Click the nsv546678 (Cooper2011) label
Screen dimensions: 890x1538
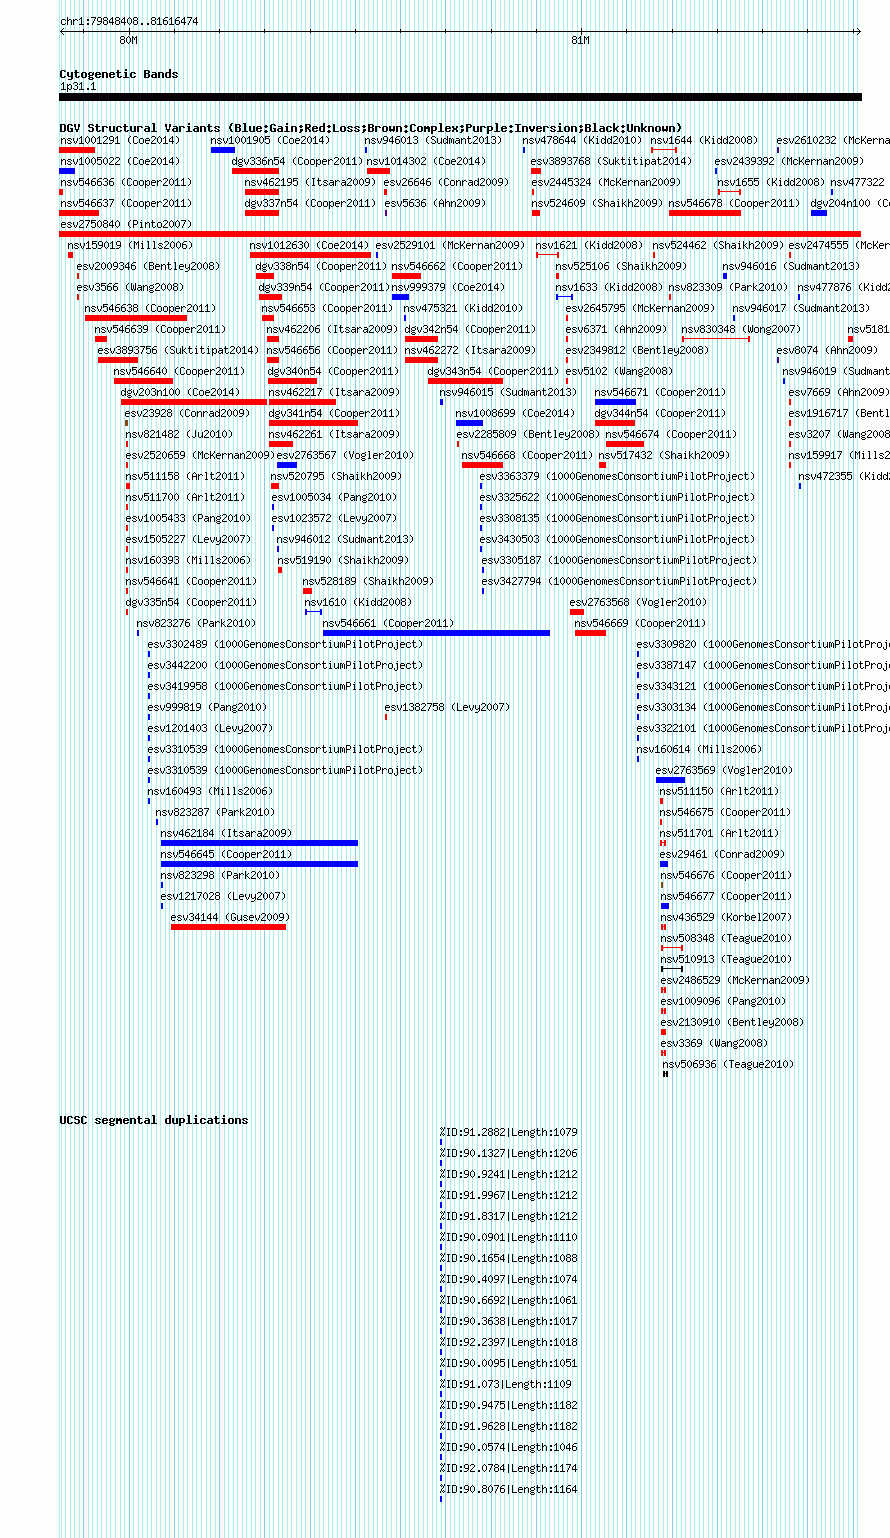point(733,203)
